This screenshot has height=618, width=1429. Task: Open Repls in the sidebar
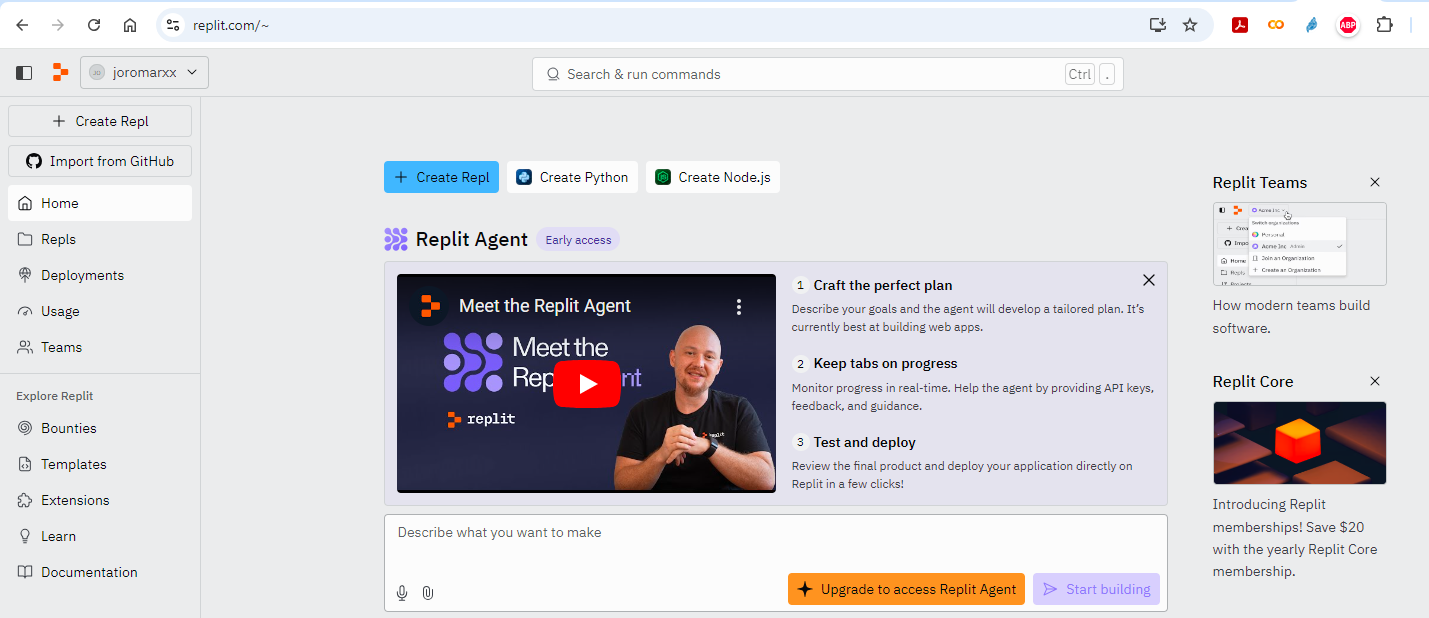coord(100,239)
